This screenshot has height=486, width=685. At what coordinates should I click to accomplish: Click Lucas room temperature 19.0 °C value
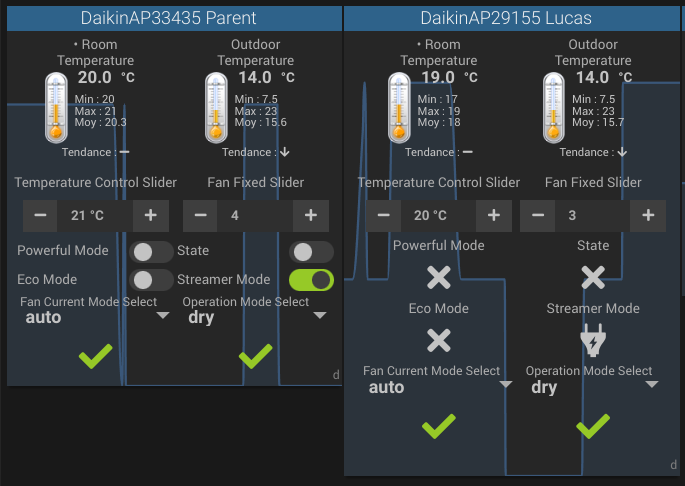tap(449, 77)
